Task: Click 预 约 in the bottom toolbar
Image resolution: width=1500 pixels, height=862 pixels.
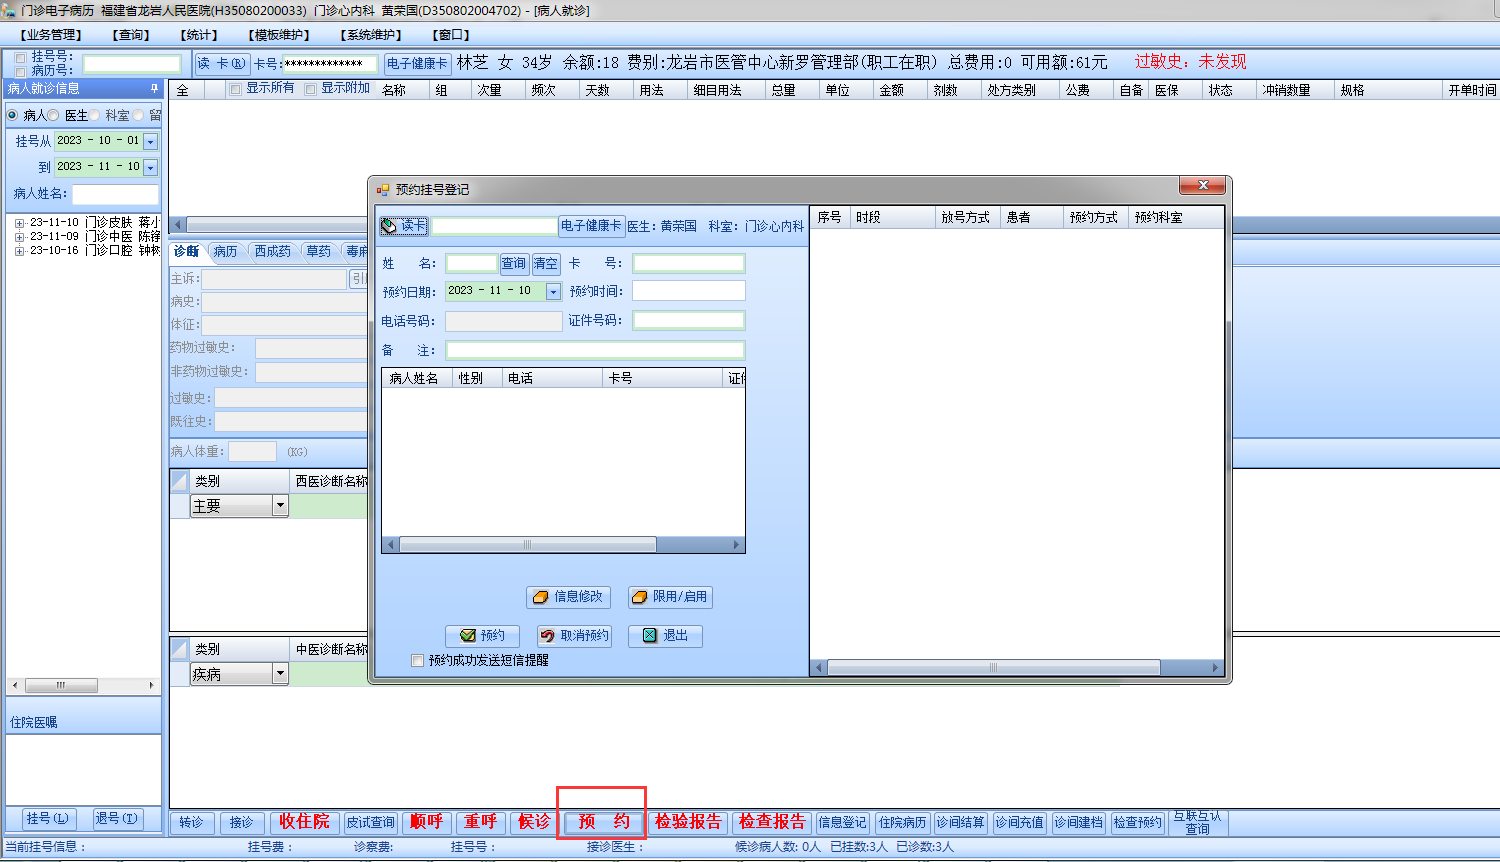Action: pos(603,822)
